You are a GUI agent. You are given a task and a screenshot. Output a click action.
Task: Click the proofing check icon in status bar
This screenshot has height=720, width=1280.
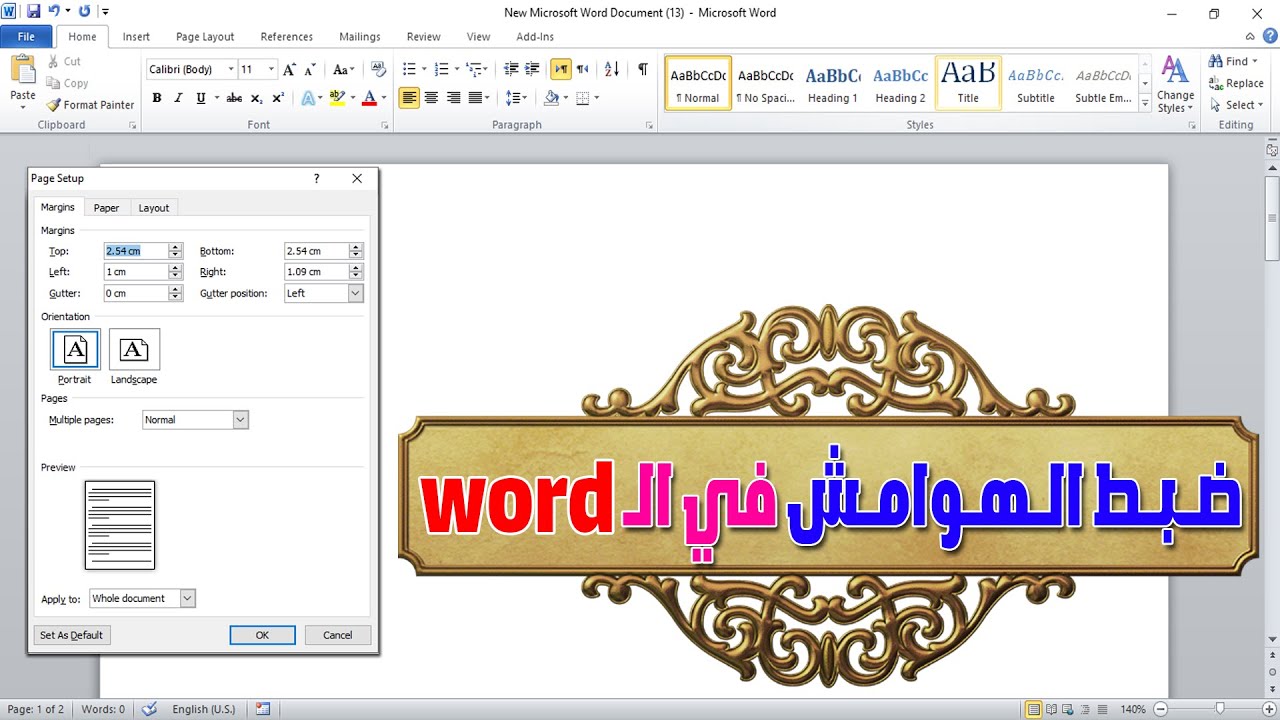(x=150, y=709)
